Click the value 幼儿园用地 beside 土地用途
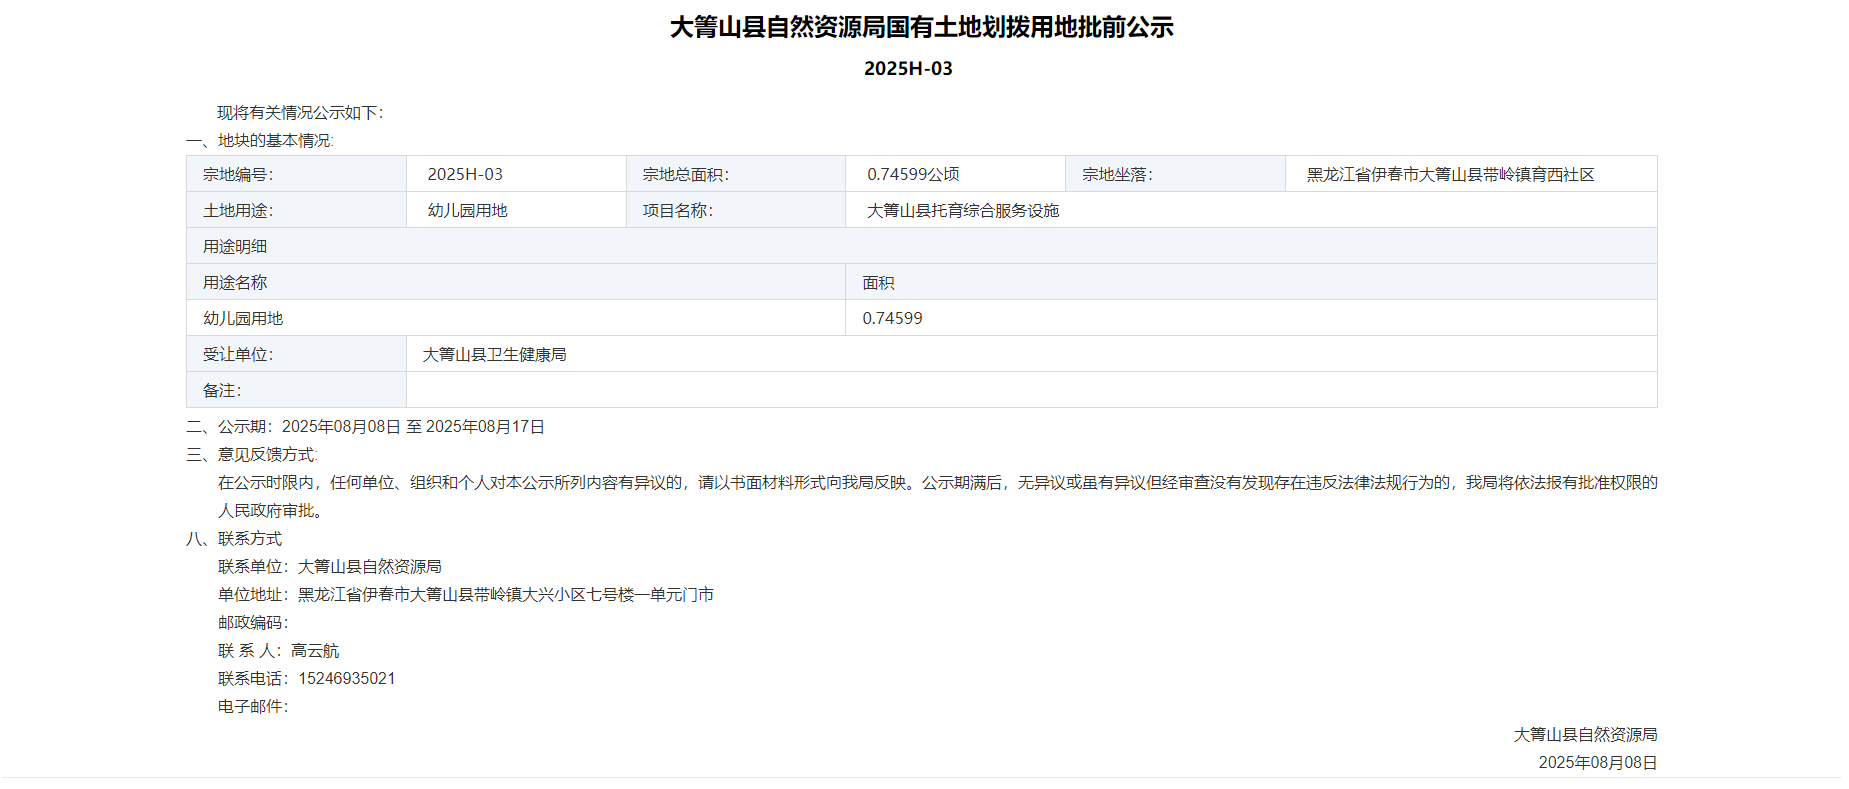This screenshot has height=789, width=1849. (467, 210)
